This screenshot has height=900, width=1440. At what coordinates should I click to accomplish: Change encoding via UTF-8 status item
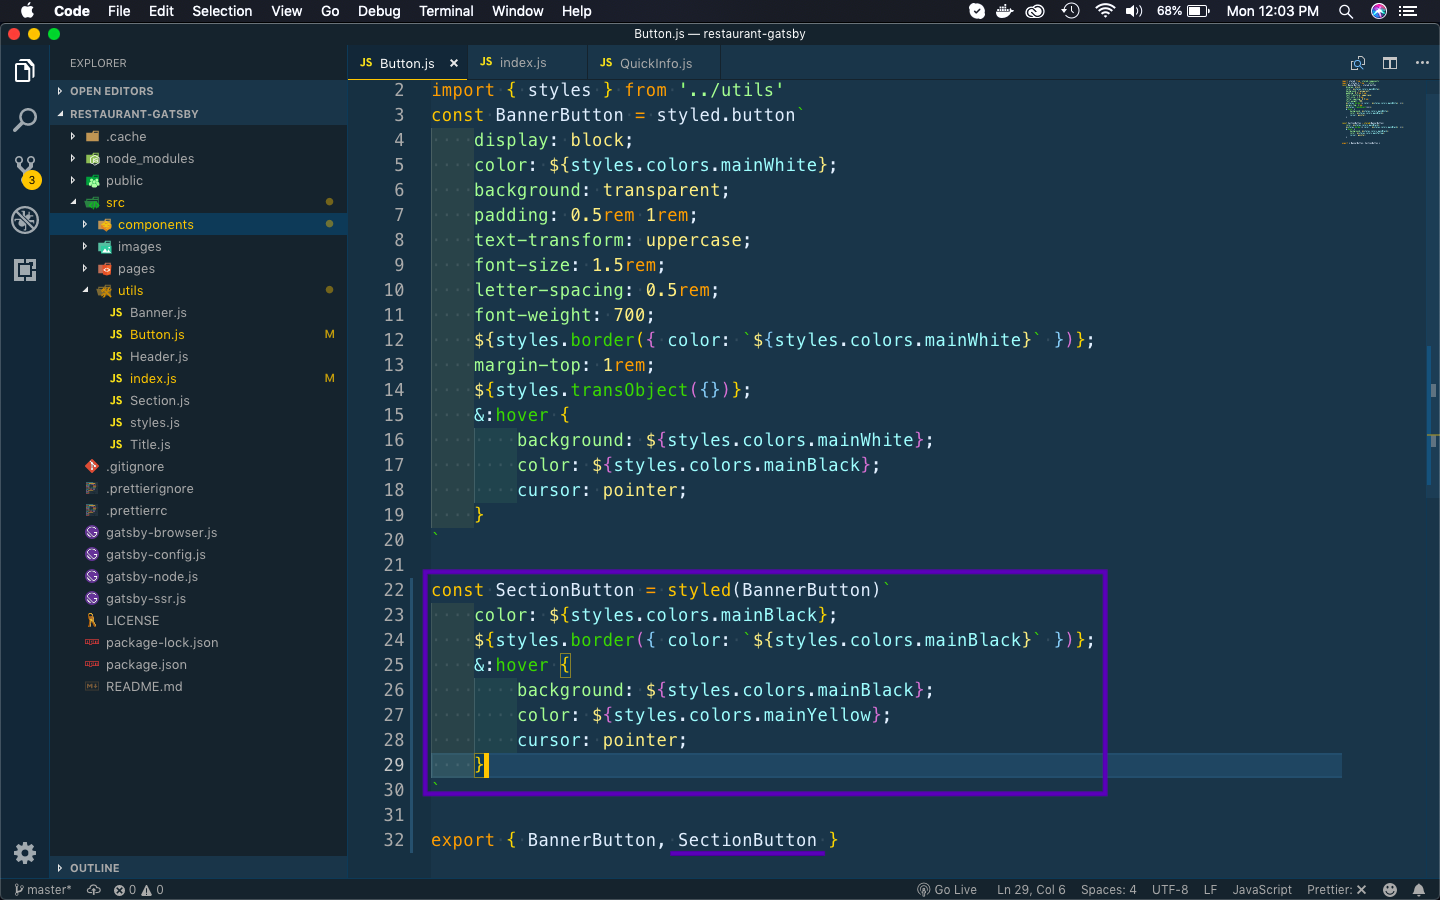tap(1170, 890)
